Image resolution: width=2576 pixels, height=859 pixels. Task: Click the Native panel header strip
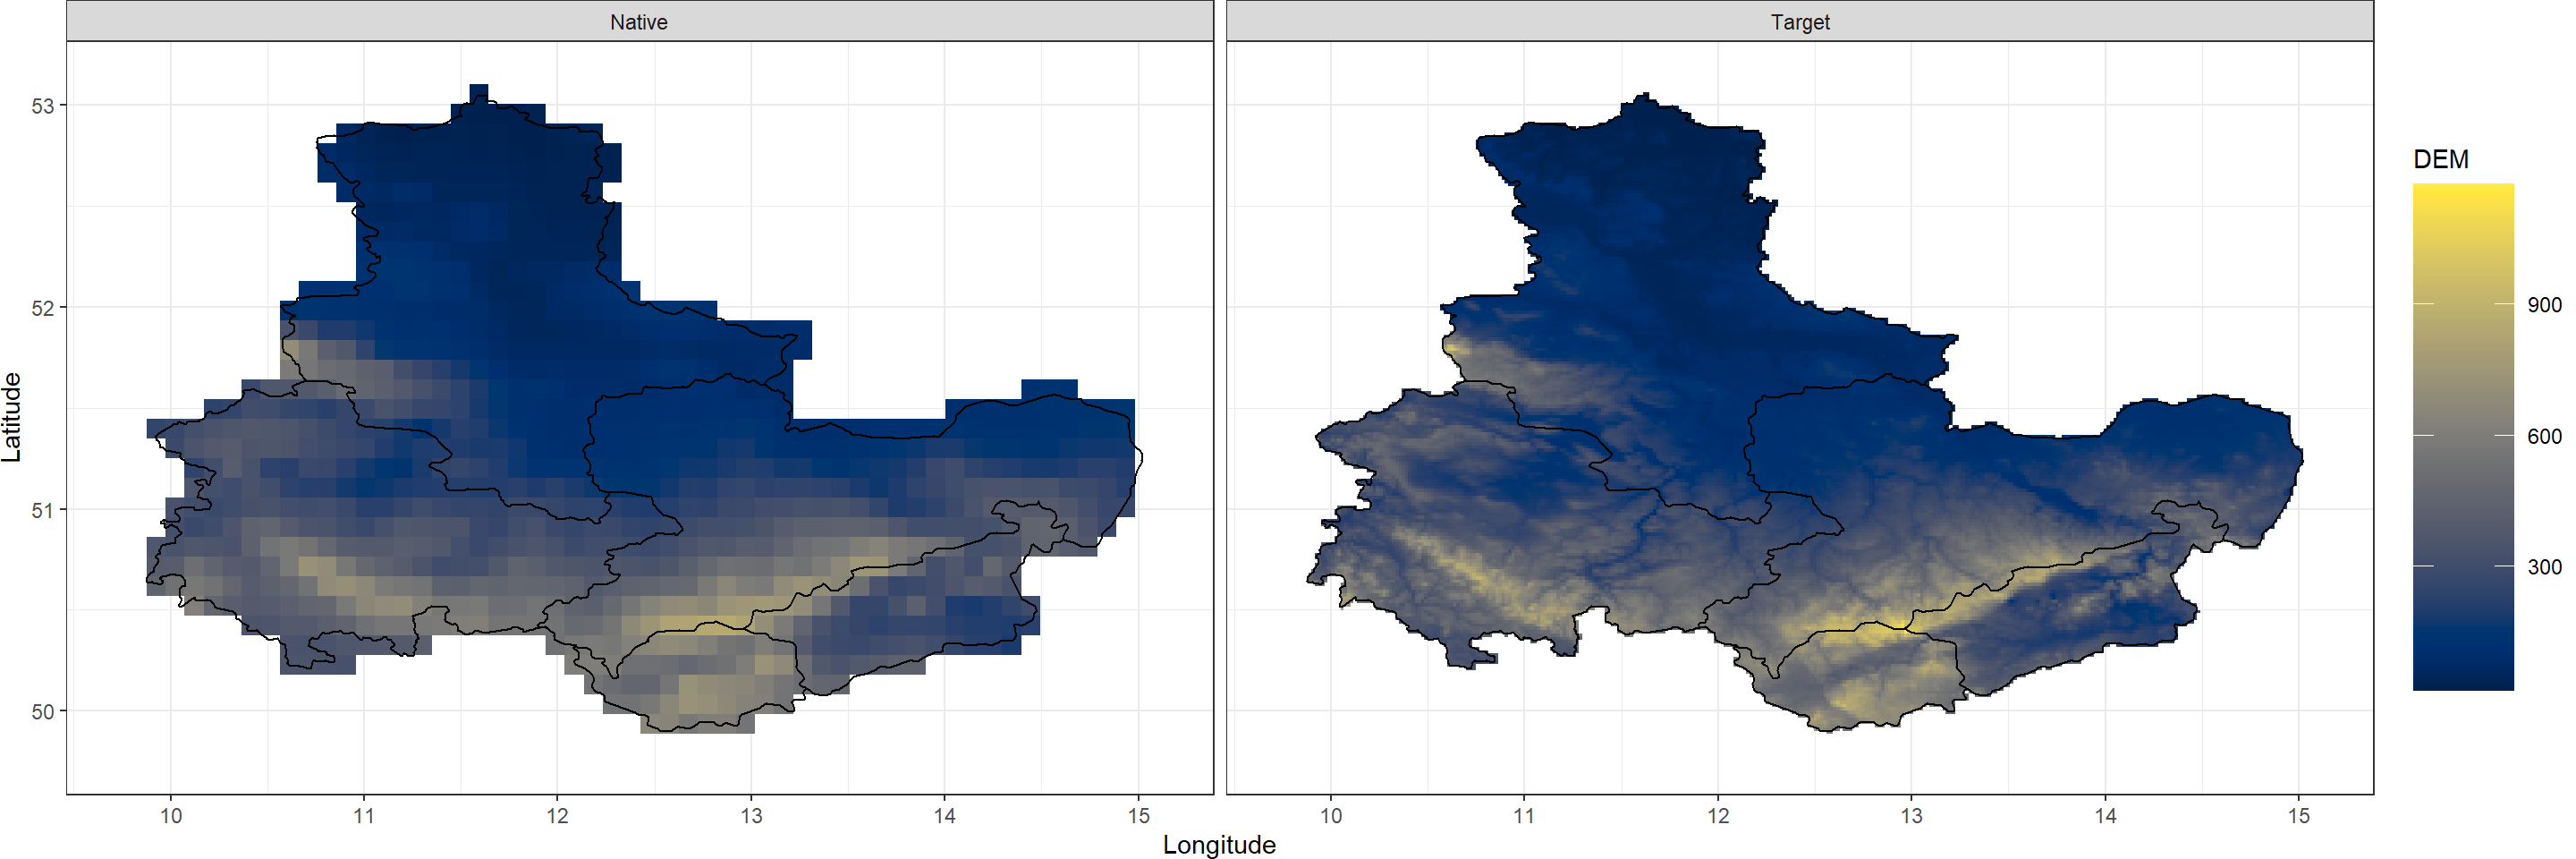pos(639,21)
